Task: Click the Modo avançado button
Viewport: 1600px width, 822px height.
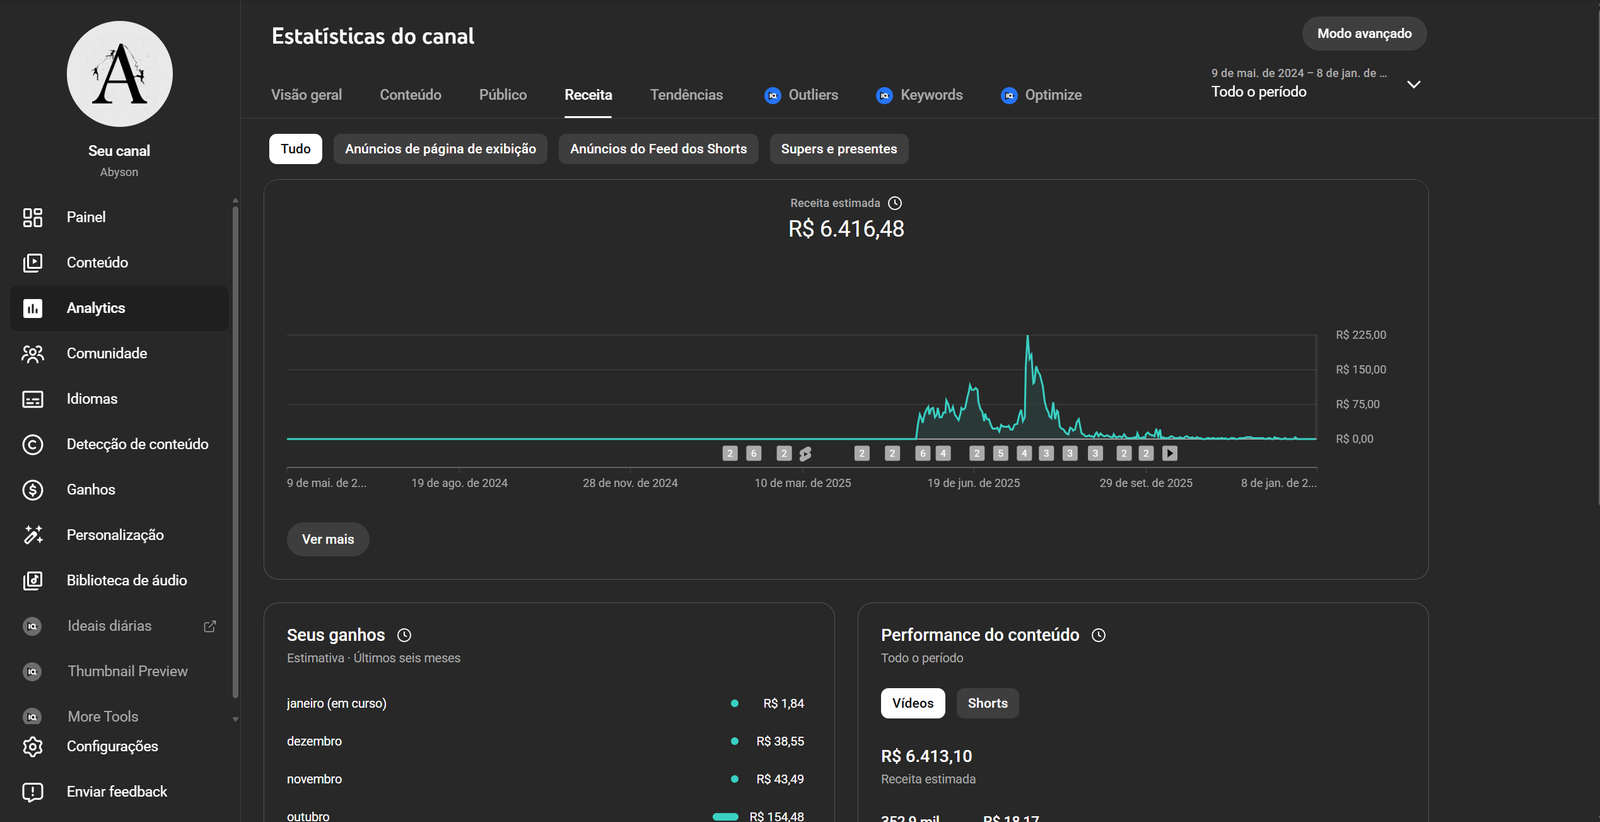Action: click(1364, 34)
